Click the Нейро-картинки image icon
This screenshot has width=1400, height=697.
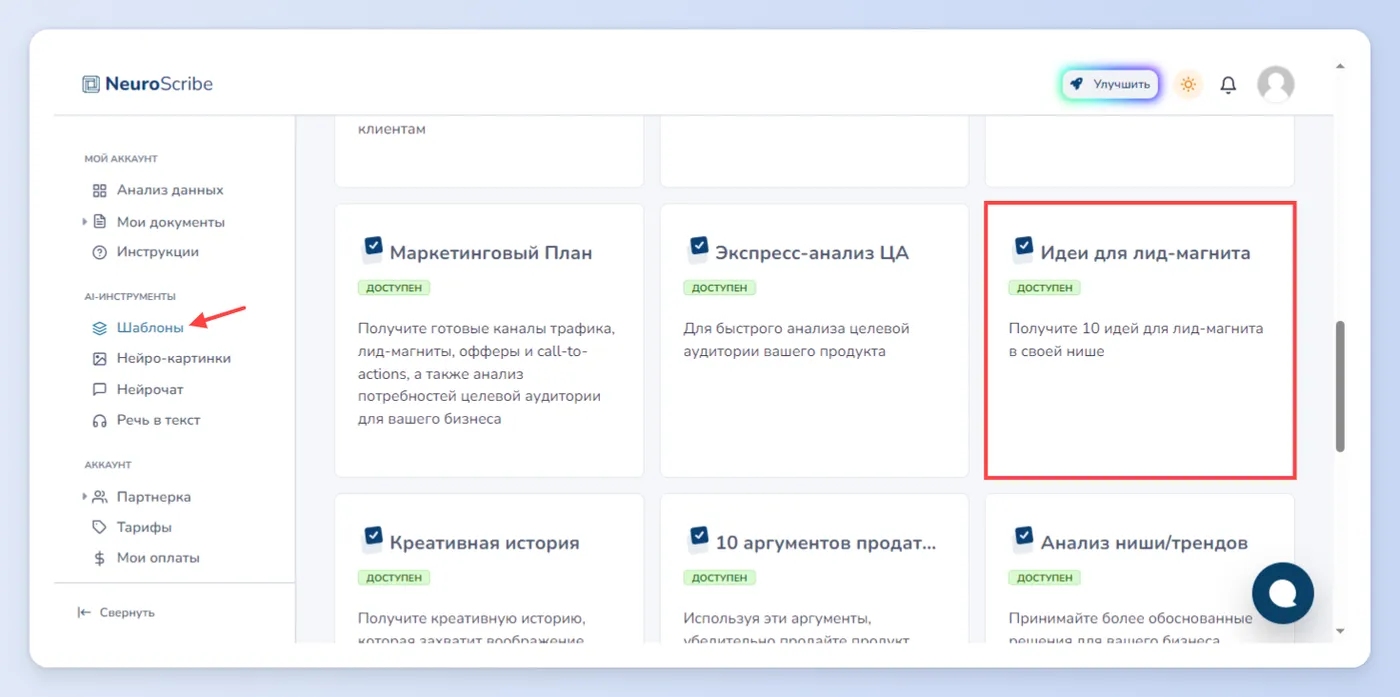click(99, 358)
